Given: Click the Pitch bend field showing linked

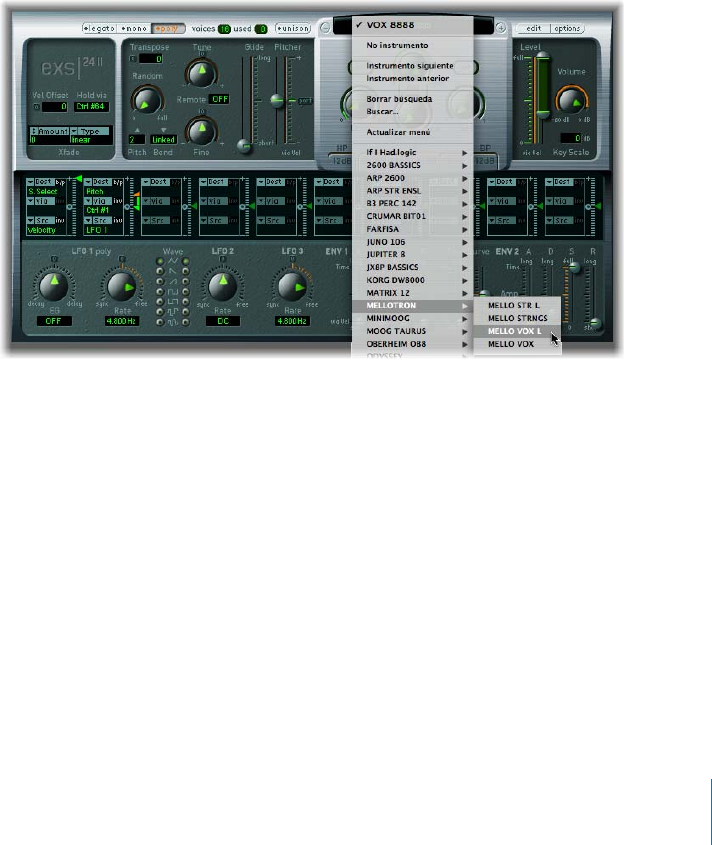Looking at the screenshot, I should pos(163,140).
